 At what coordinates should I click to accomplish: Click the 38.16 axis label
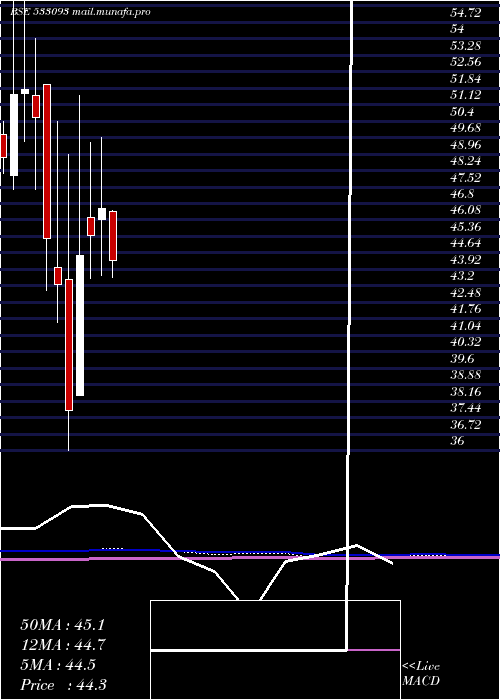pyautogui.click(x=466, y=392)
